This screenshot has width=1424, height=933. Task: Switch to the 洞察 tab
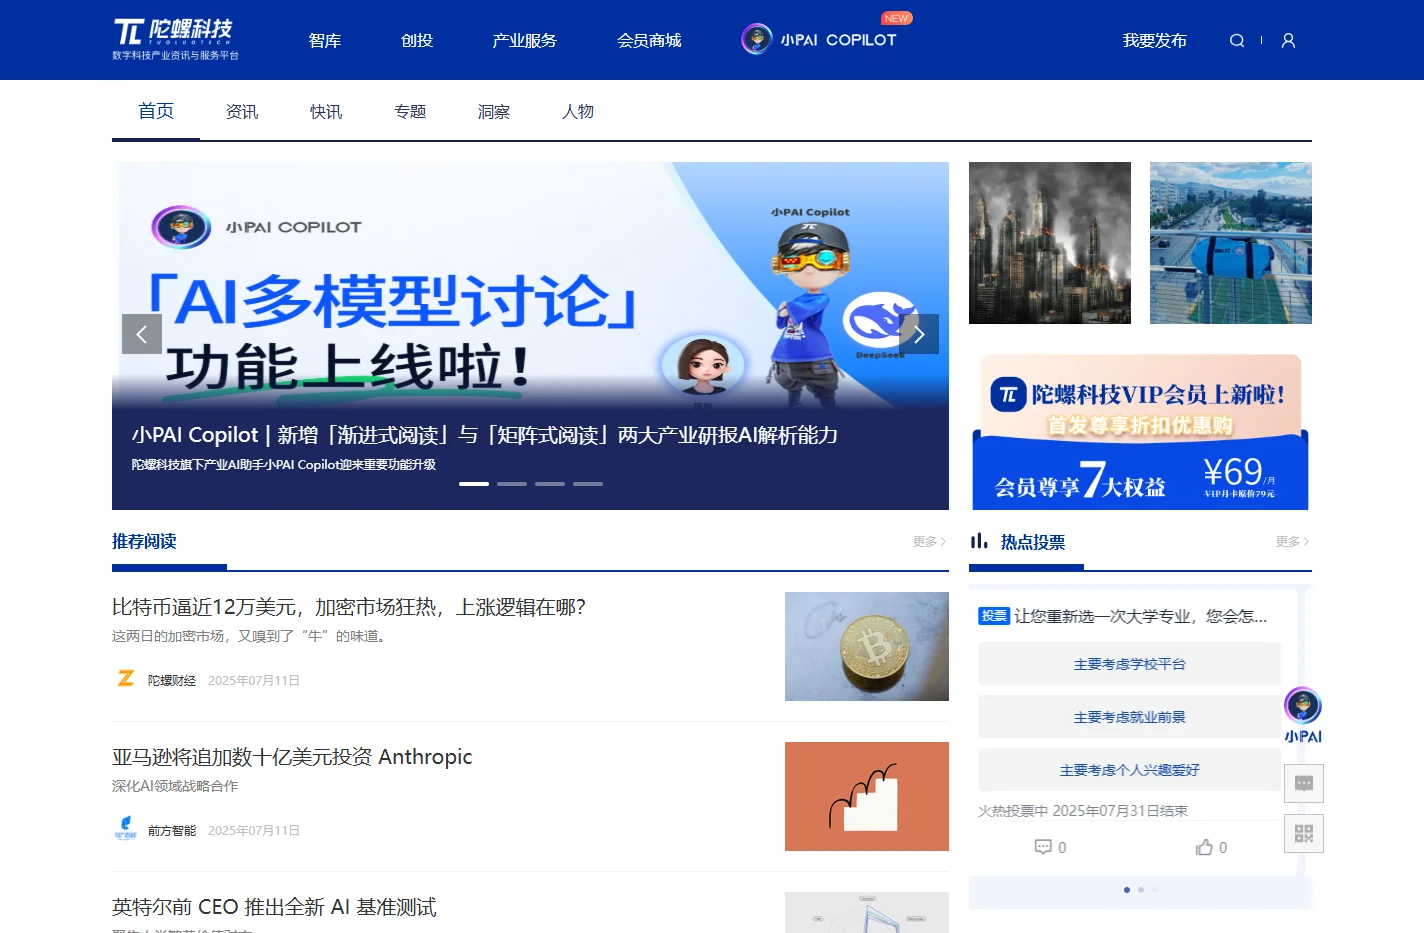click(x=494, y=111)
